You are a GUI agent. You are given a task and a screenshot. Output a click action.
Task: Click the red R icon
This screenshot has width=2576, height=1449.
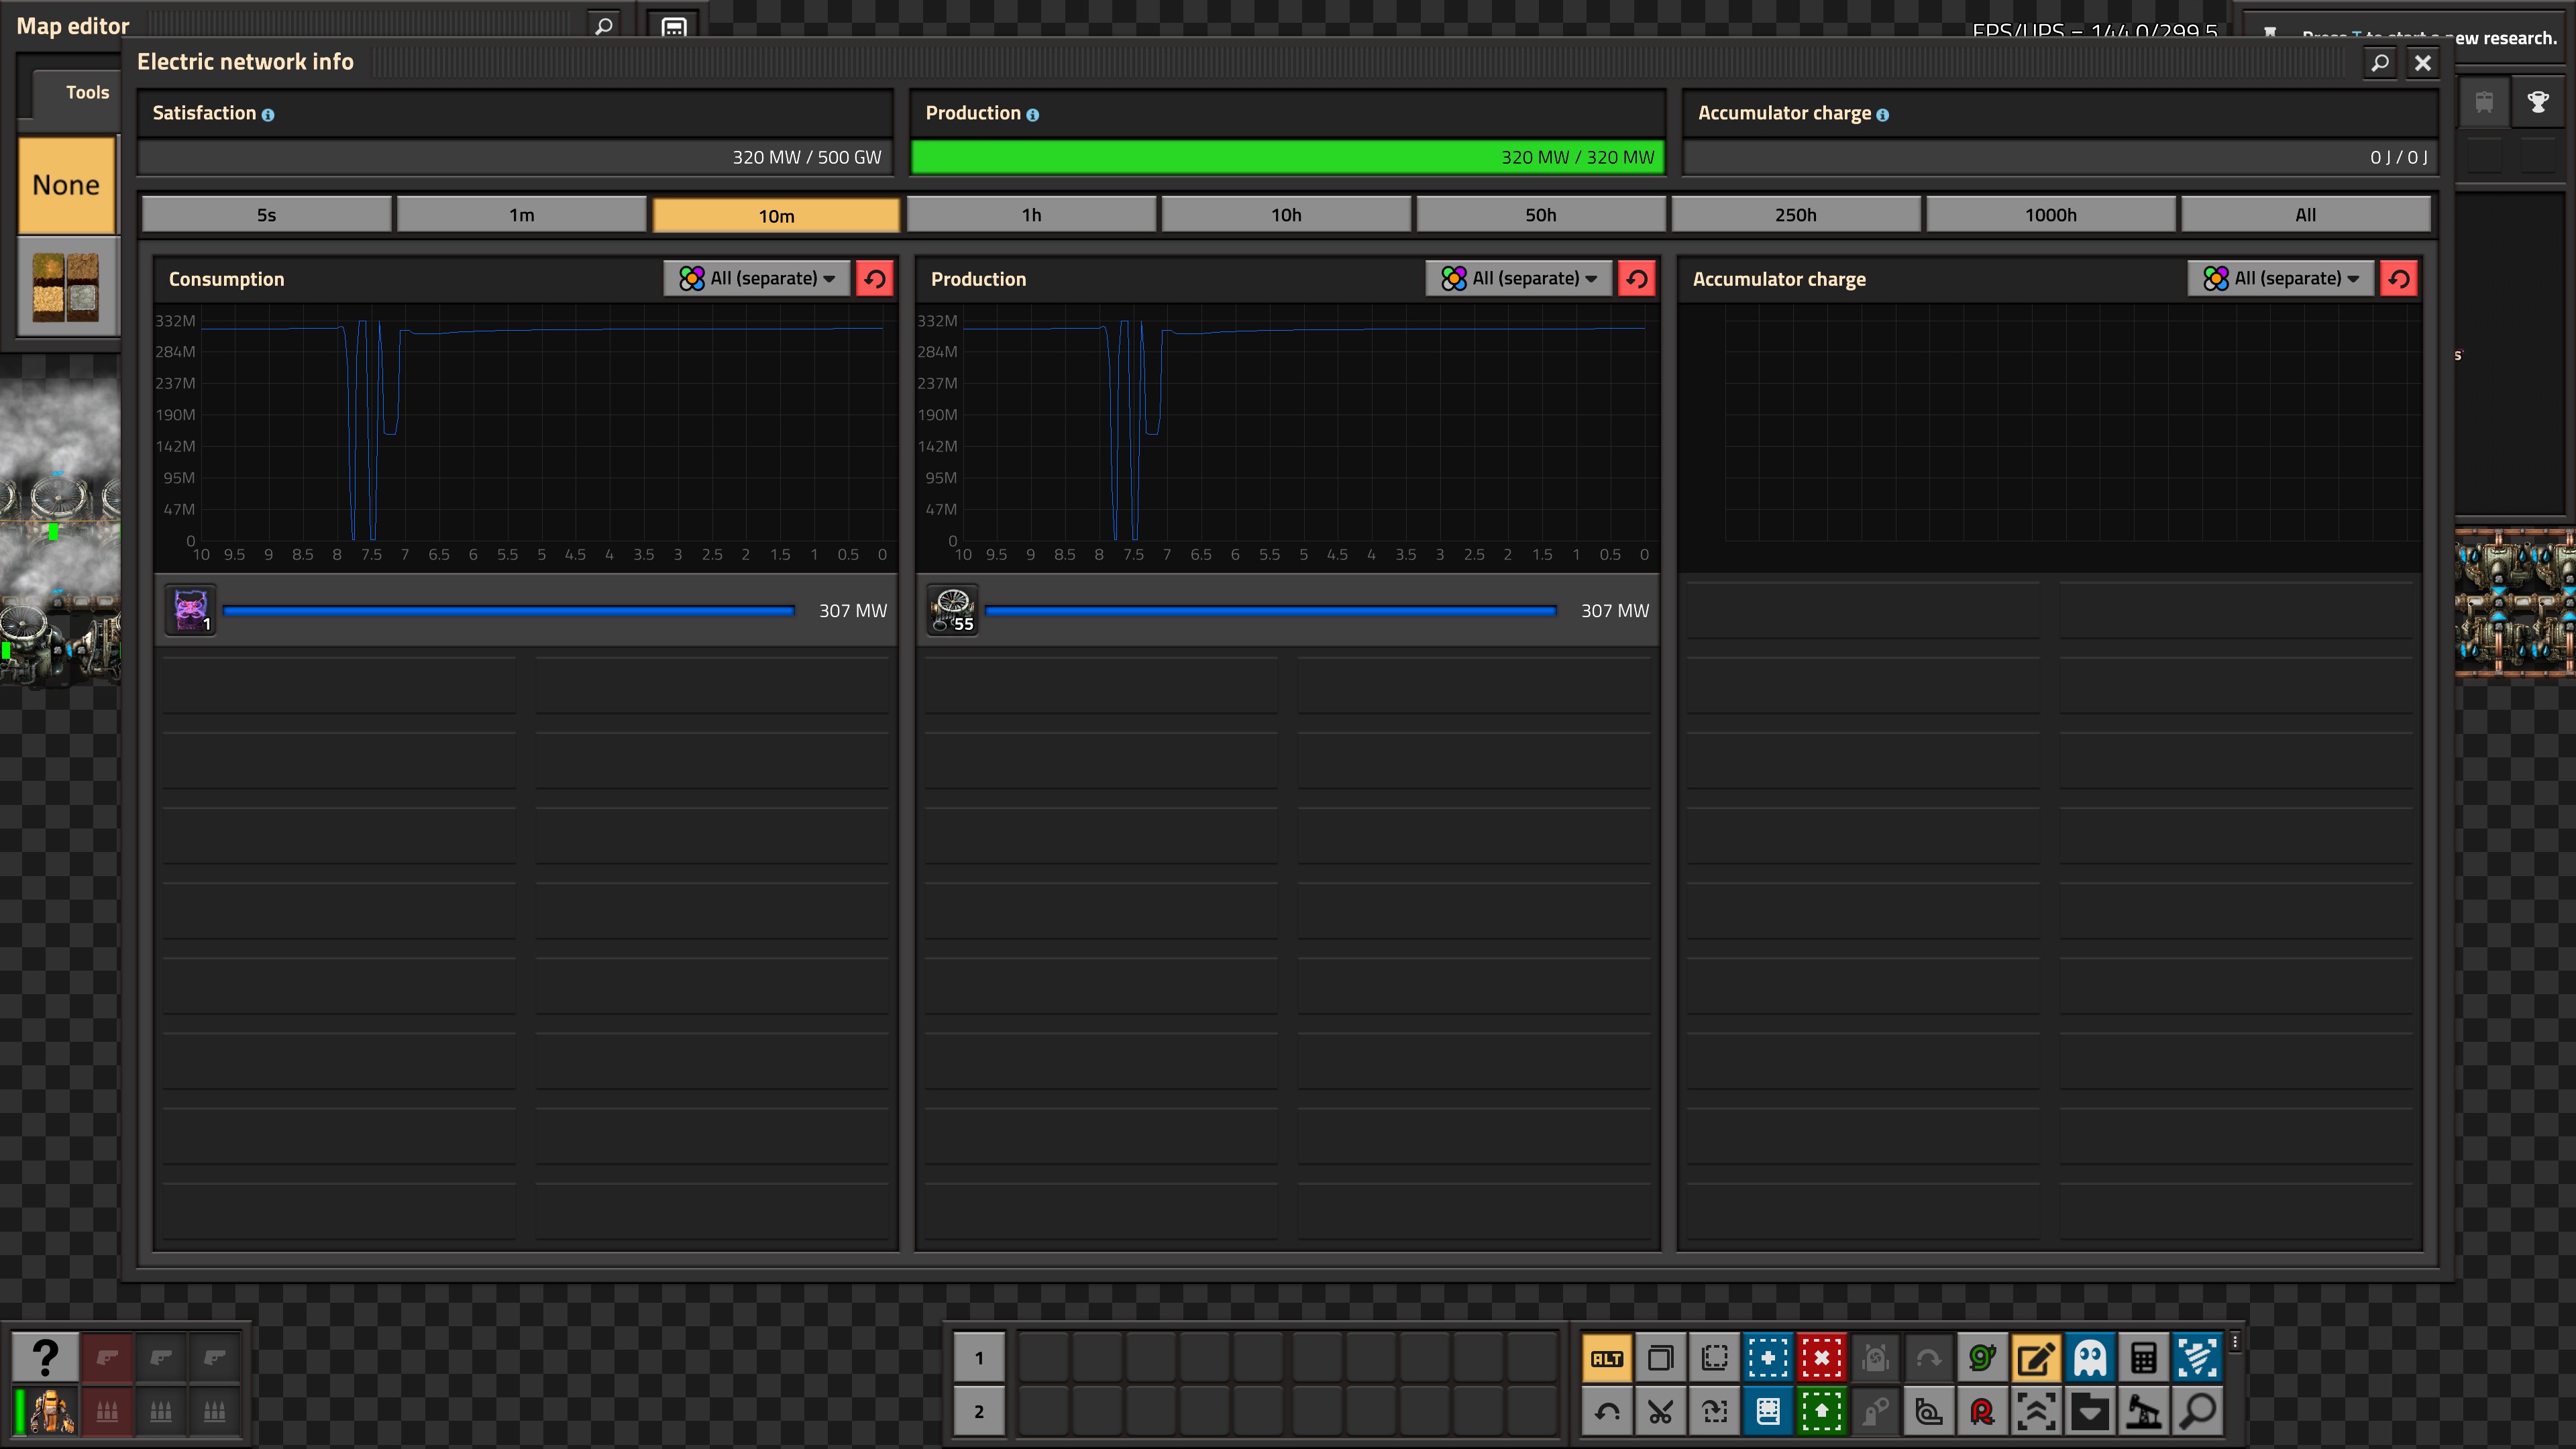pyautogui.click(x=1983, y=1412)
